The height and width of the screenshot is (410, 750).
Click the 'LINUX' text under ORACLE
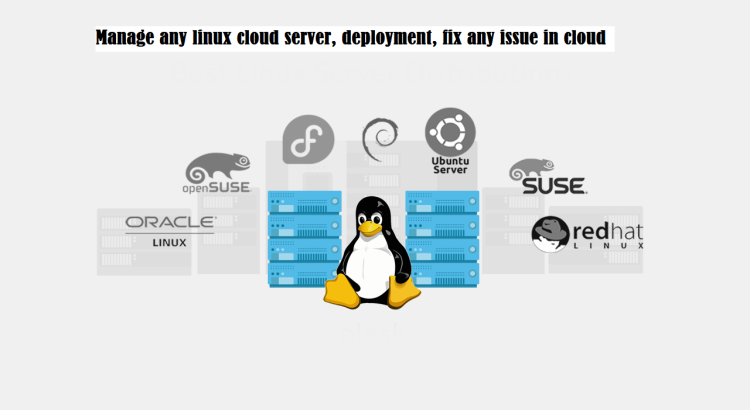point(169,243)
